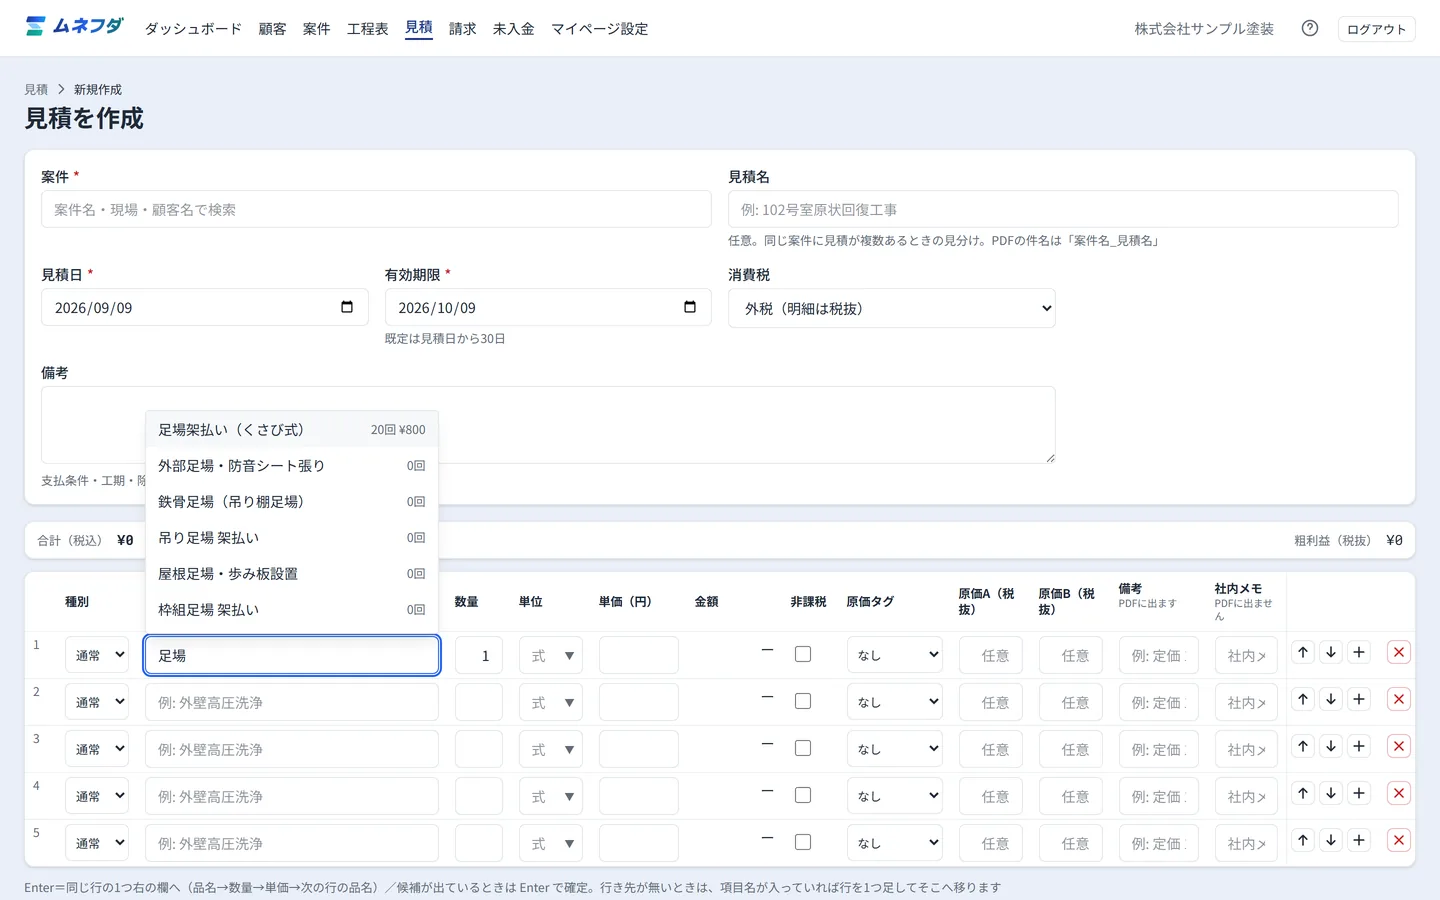The width and height of the screenshot is (1440, 900).
Task: Open the calendar picker for 見積日
Action: coord(347,307)
